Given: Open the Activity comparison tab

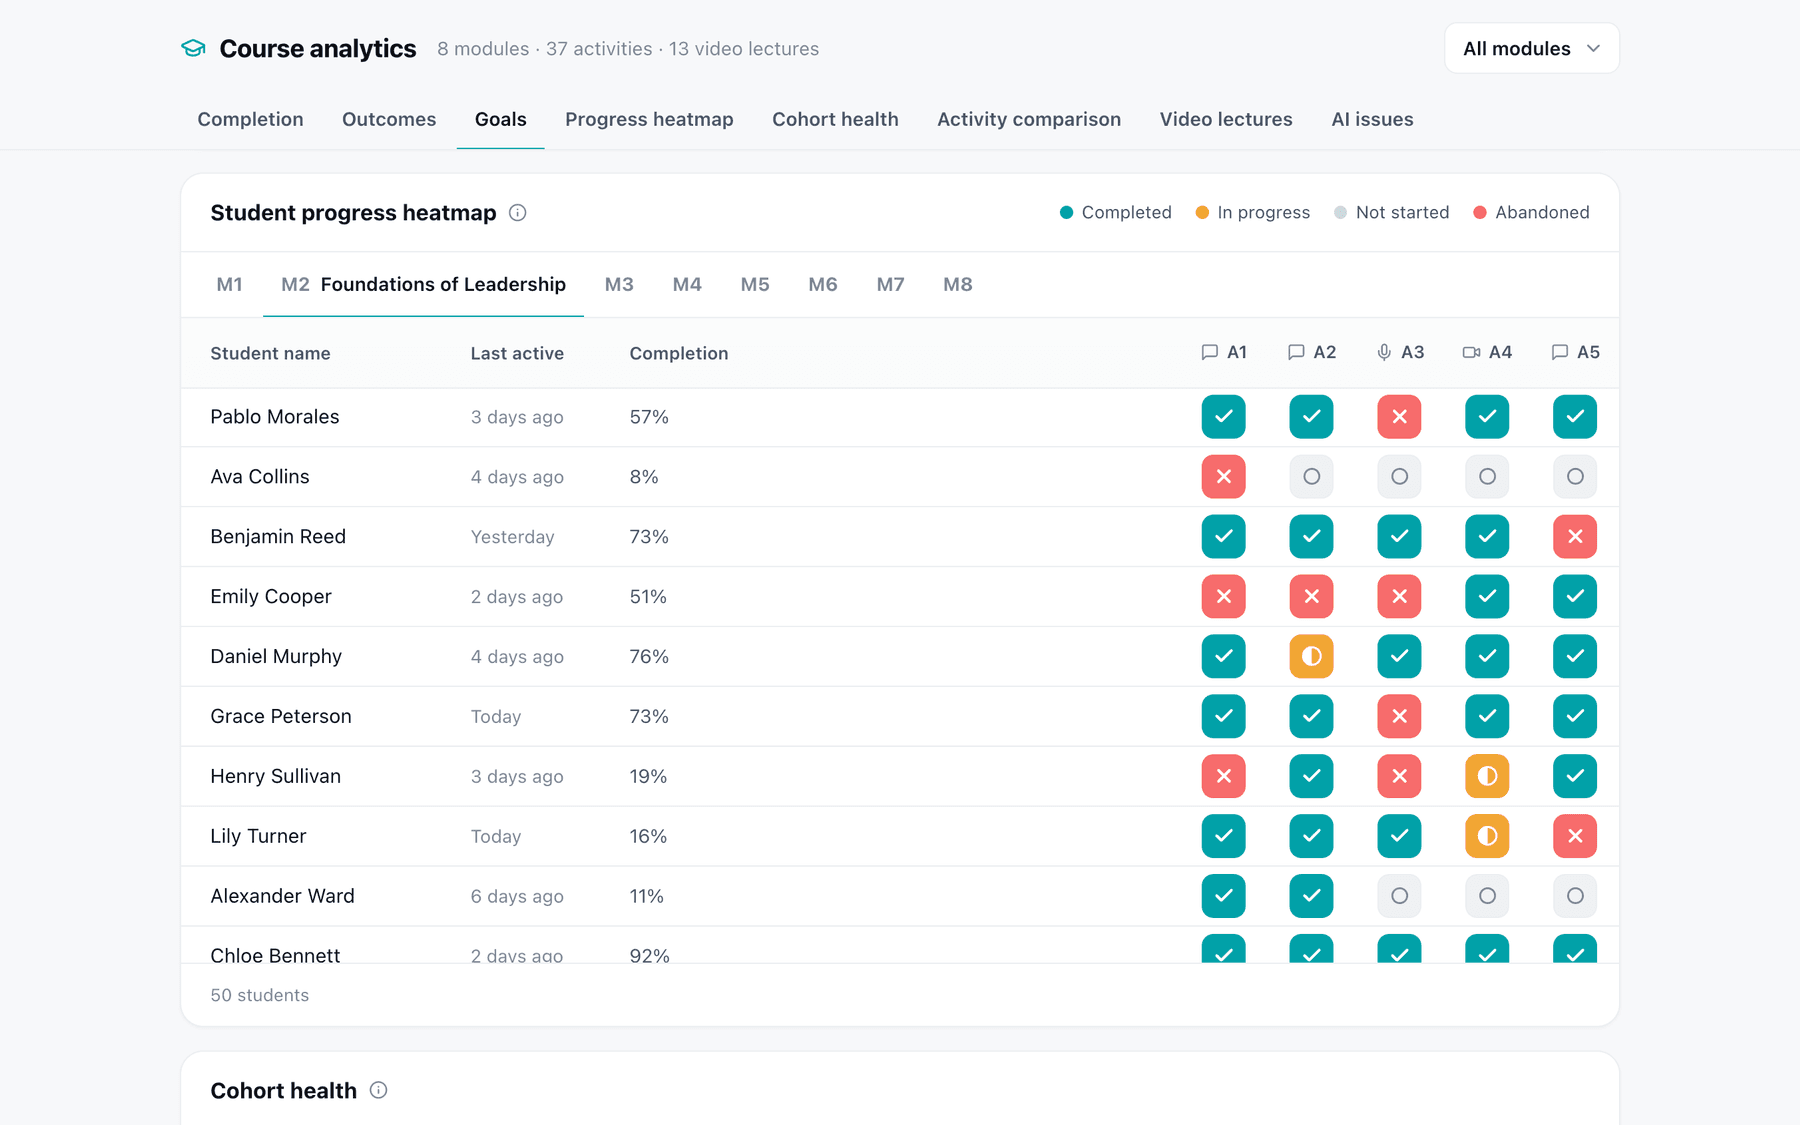Looking at the screenshot, I should (1029, 119).
